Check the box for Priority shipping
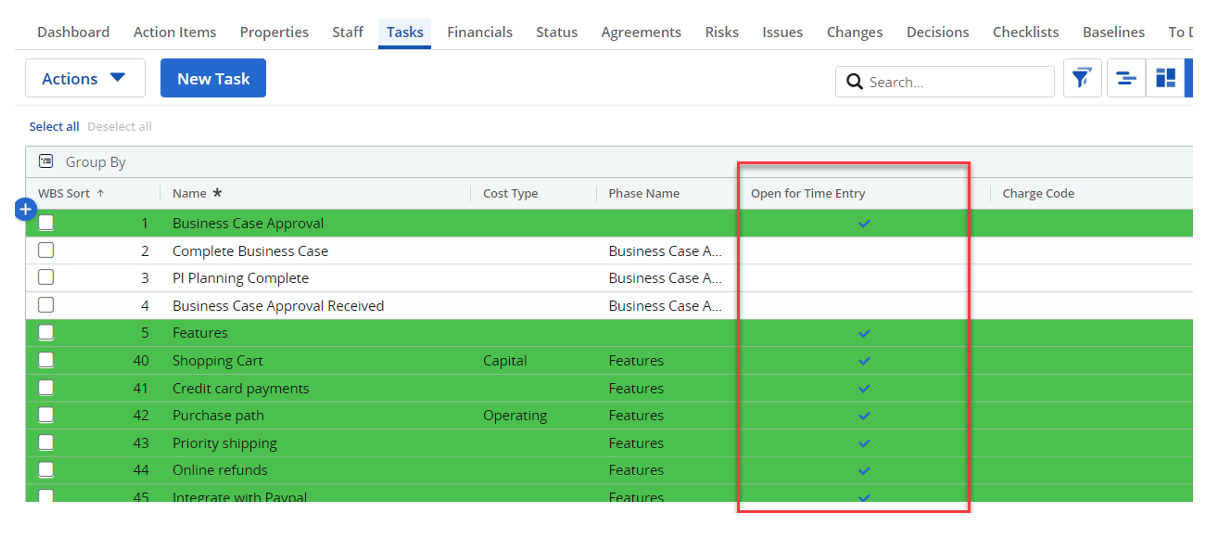This screenshot has width=1218, height=545. [46, 442]
